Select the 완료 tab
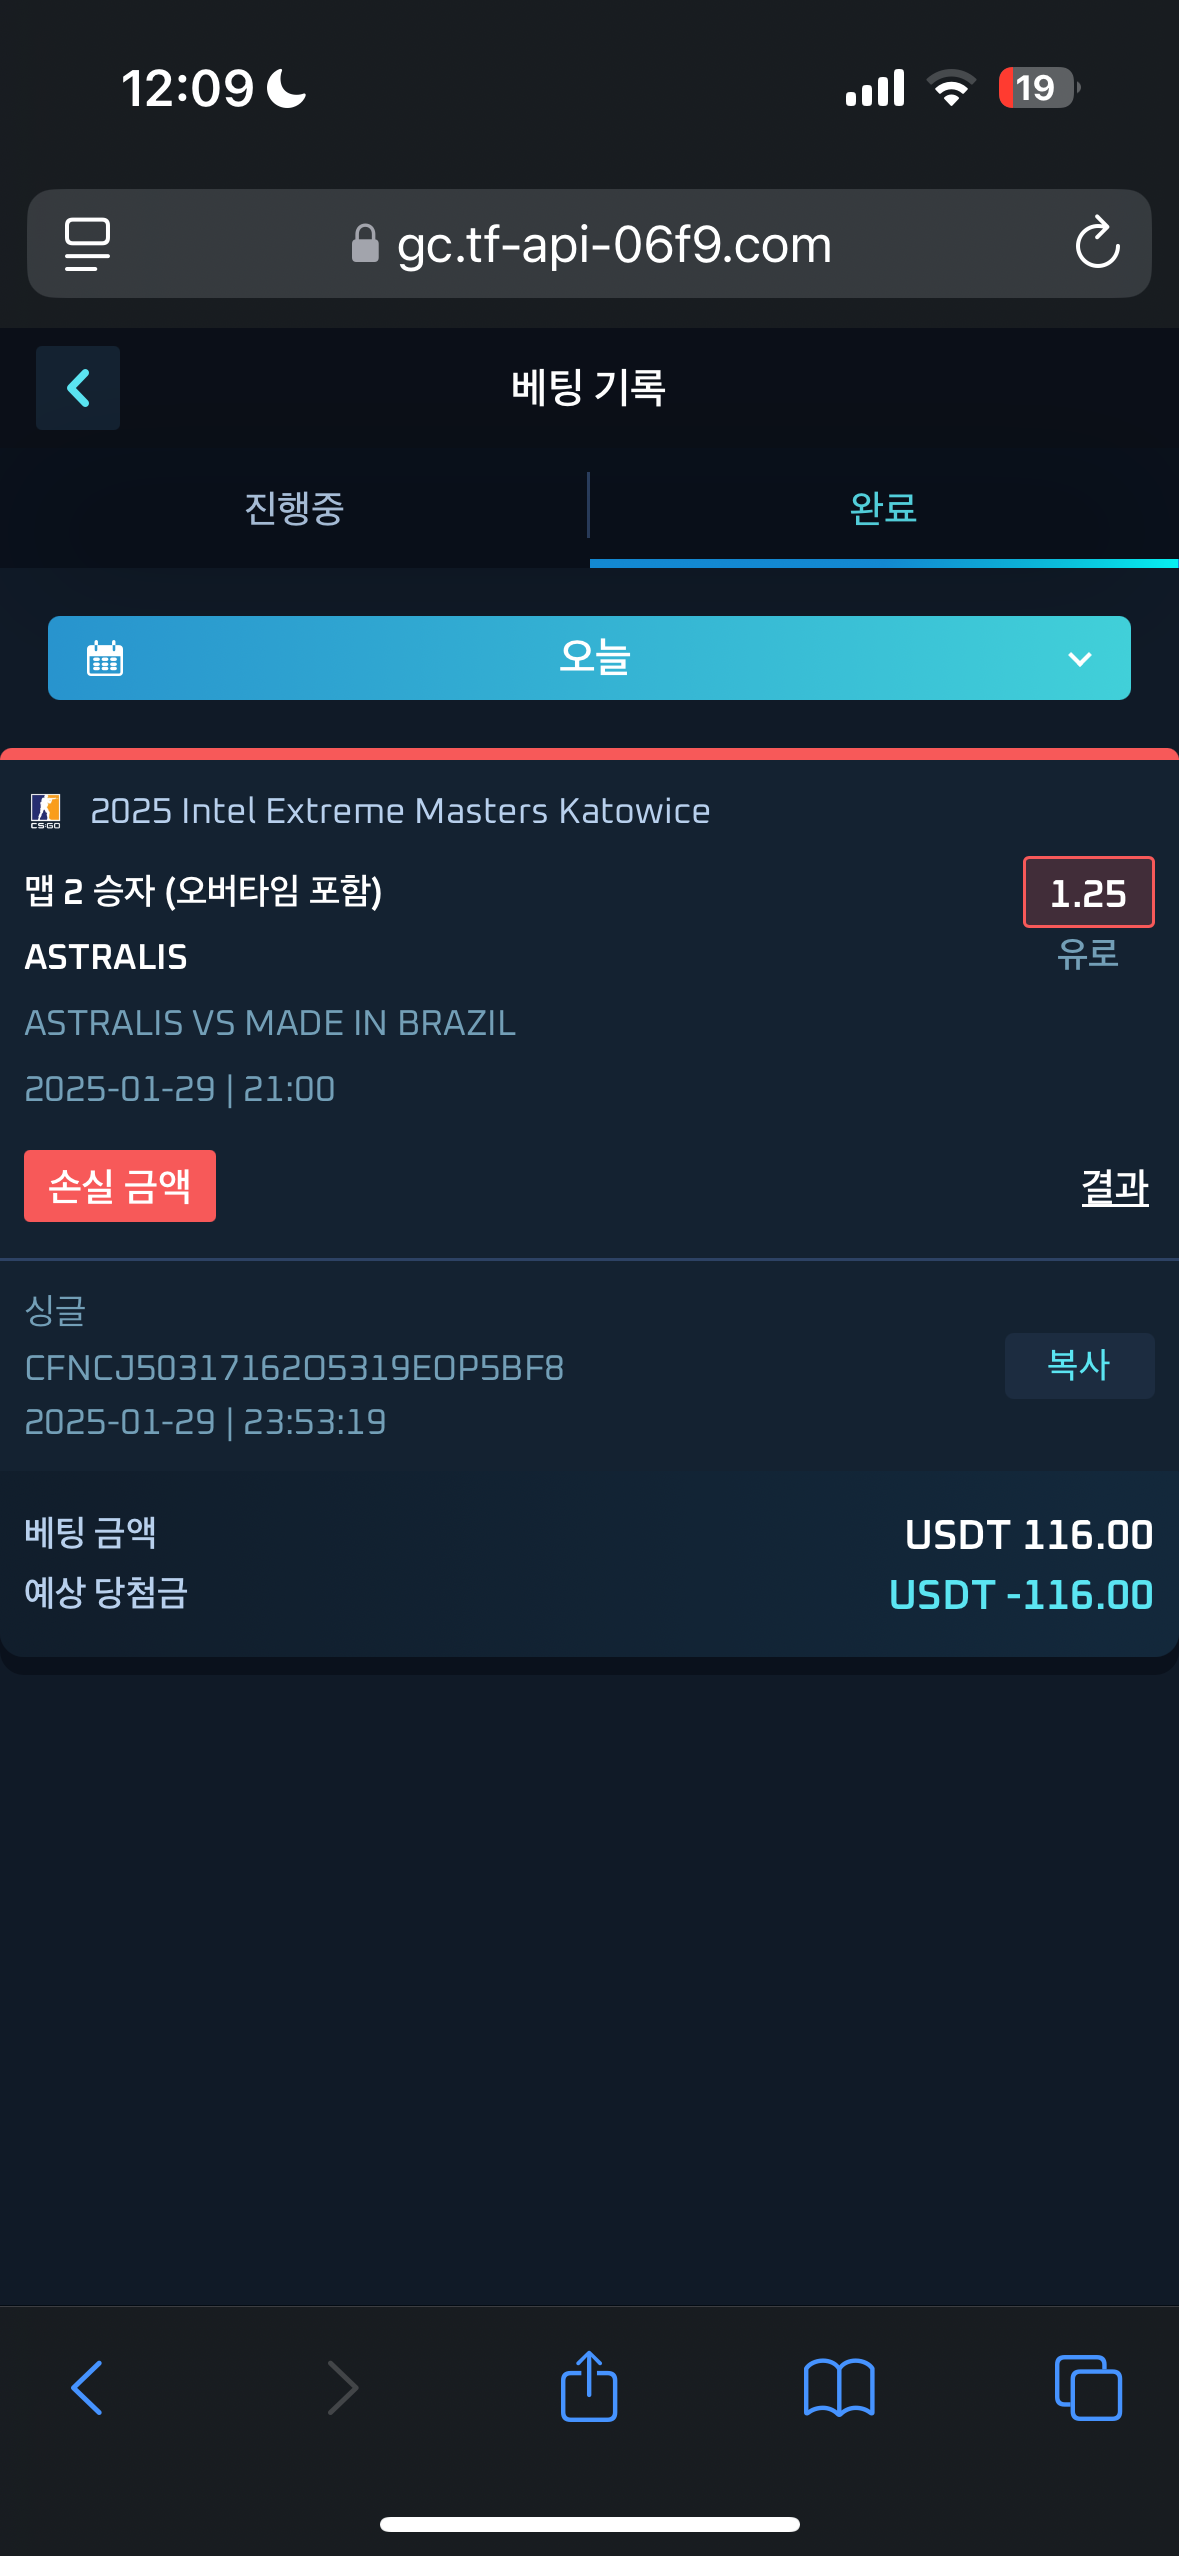The width and height of the screenshot is (1179, 2556). click(x=883, y=508)
